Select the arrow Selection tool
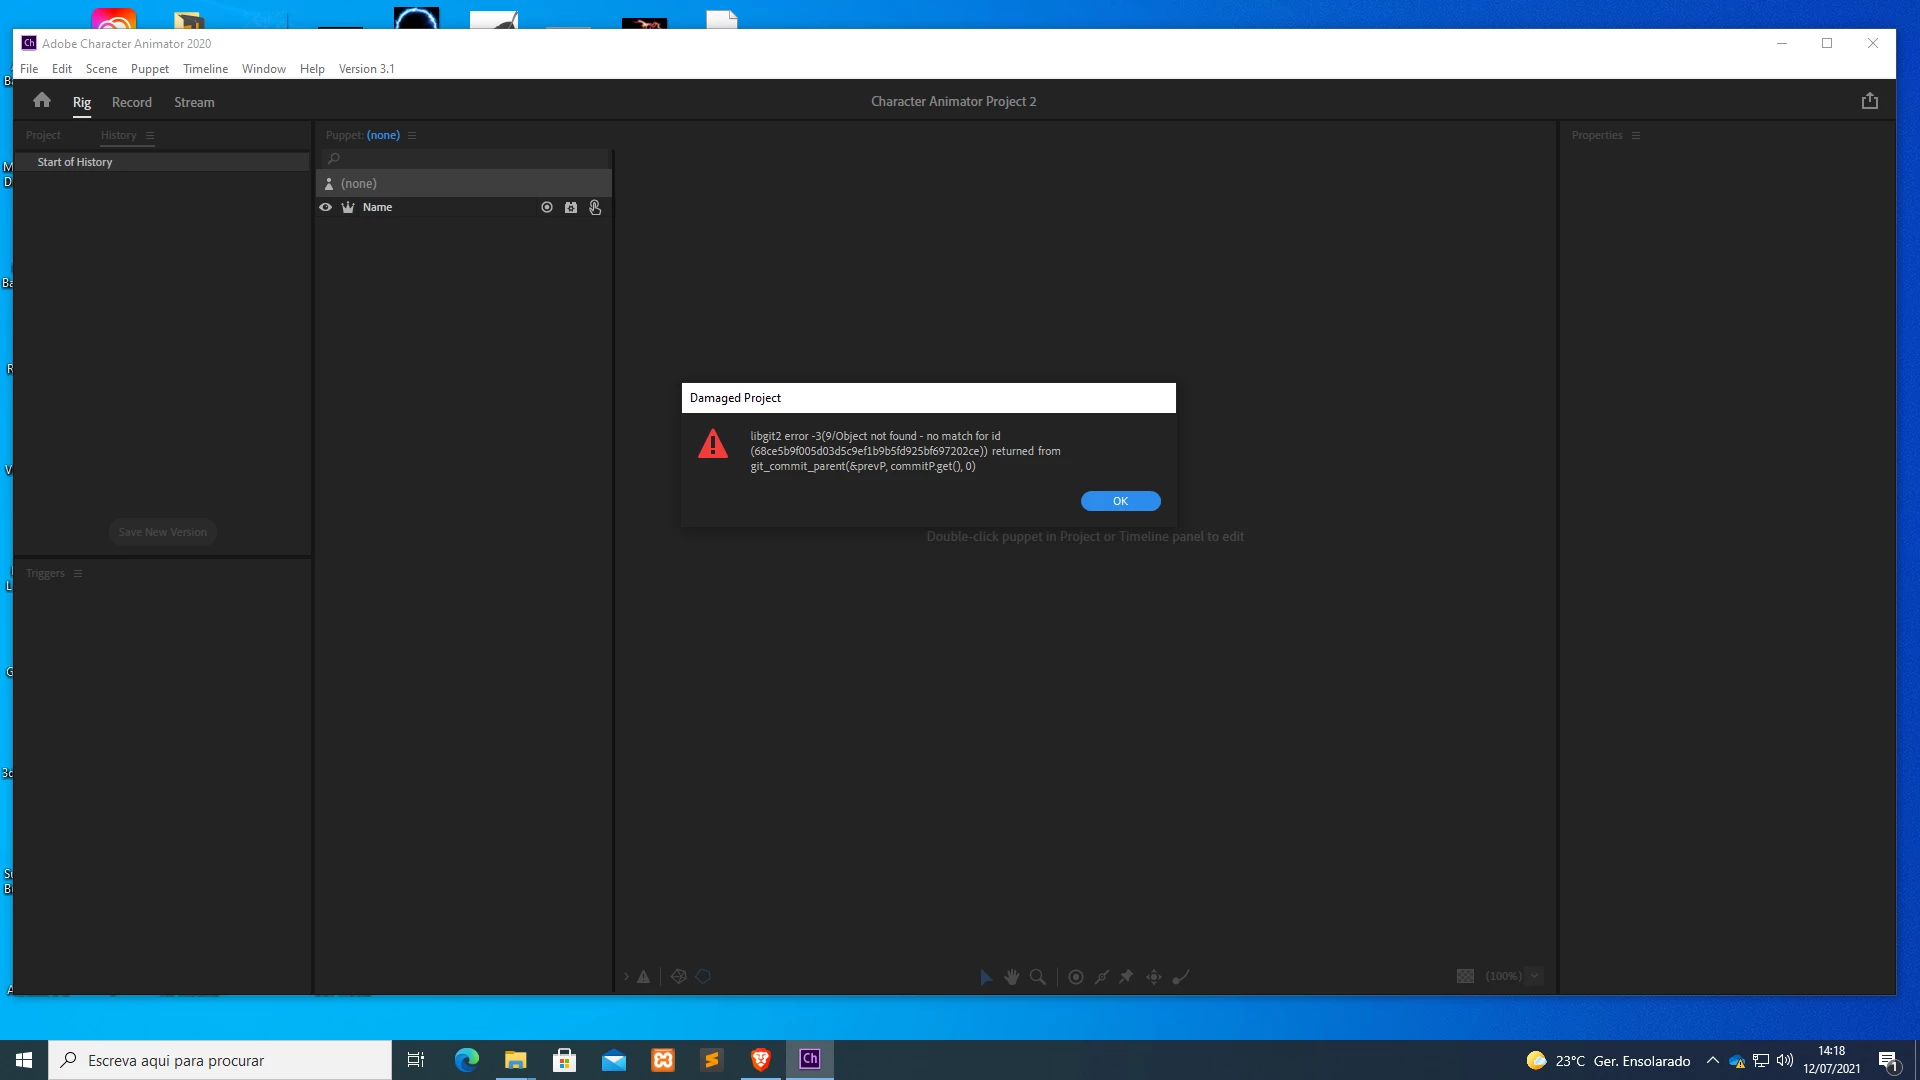The image size is (1920, 1080). click(986, 977)
